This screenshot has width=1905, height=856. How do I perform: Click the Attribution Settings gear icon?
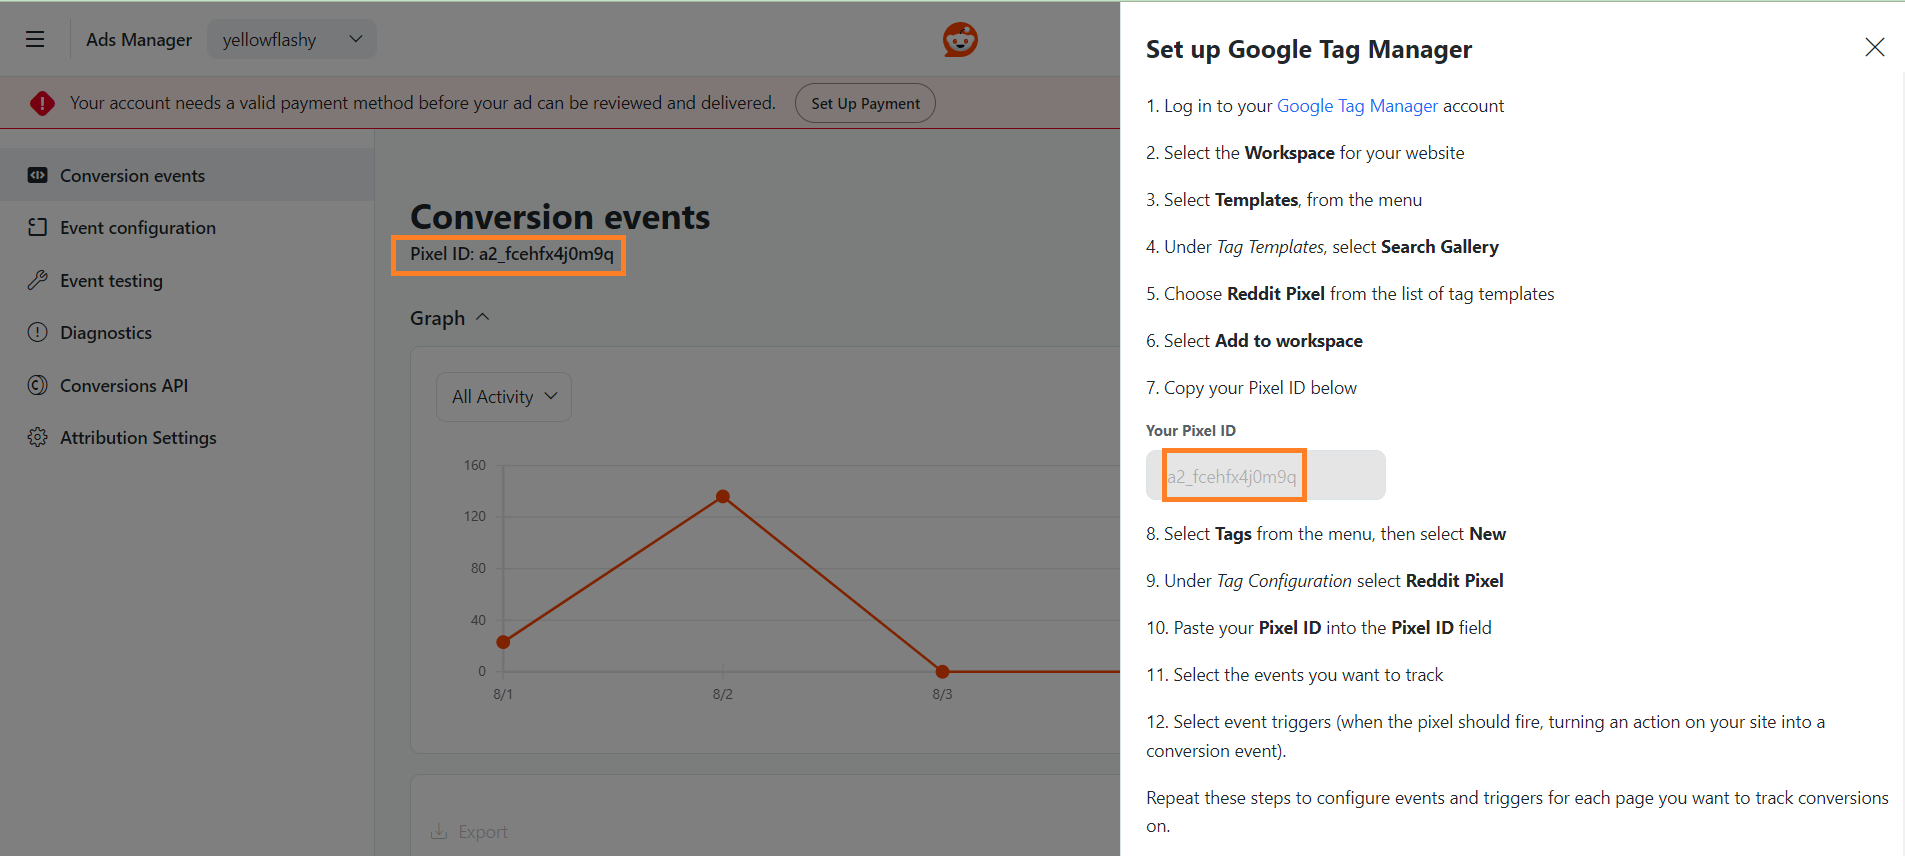click(38, 437)
